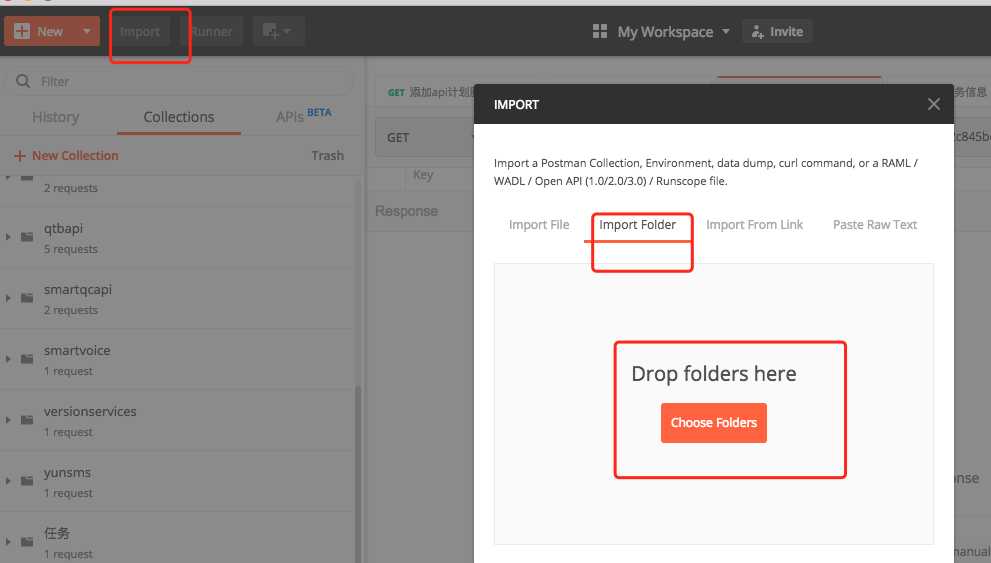This screenshot has height=563, width=991.
Task: Open the new window icon dropdown
Action: tap(277, 31)
